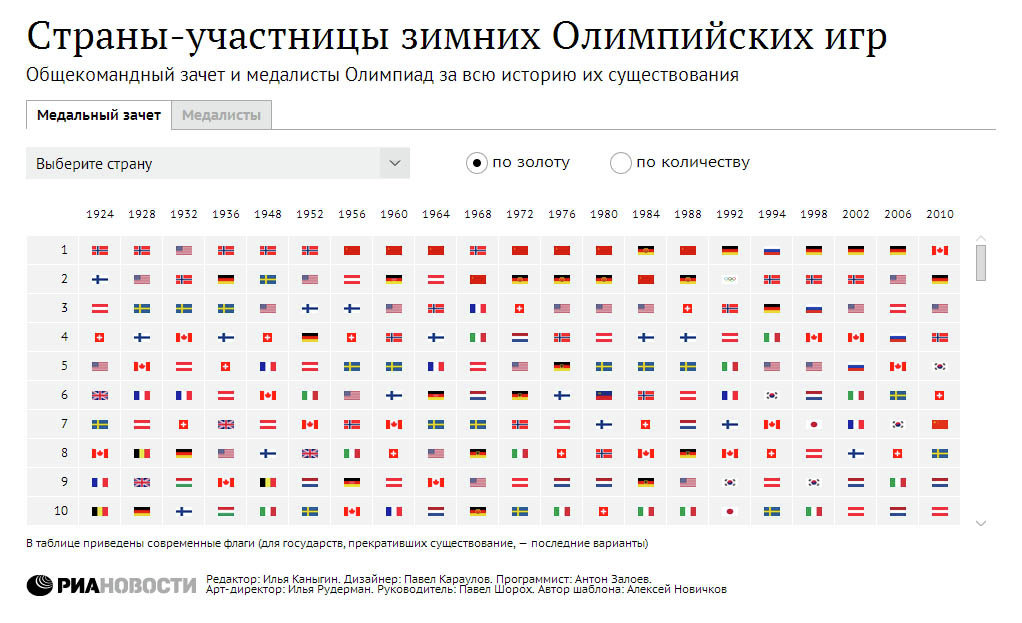This screenshot has height=623, width=1022.
Task: Select France's flag at rank 3 for 1968
Action: click(478, 309)
